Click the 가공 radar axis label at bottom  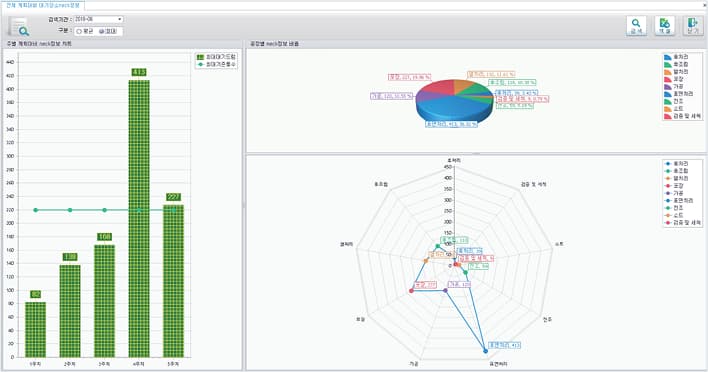pyautogui.click(x=414, y=363)
